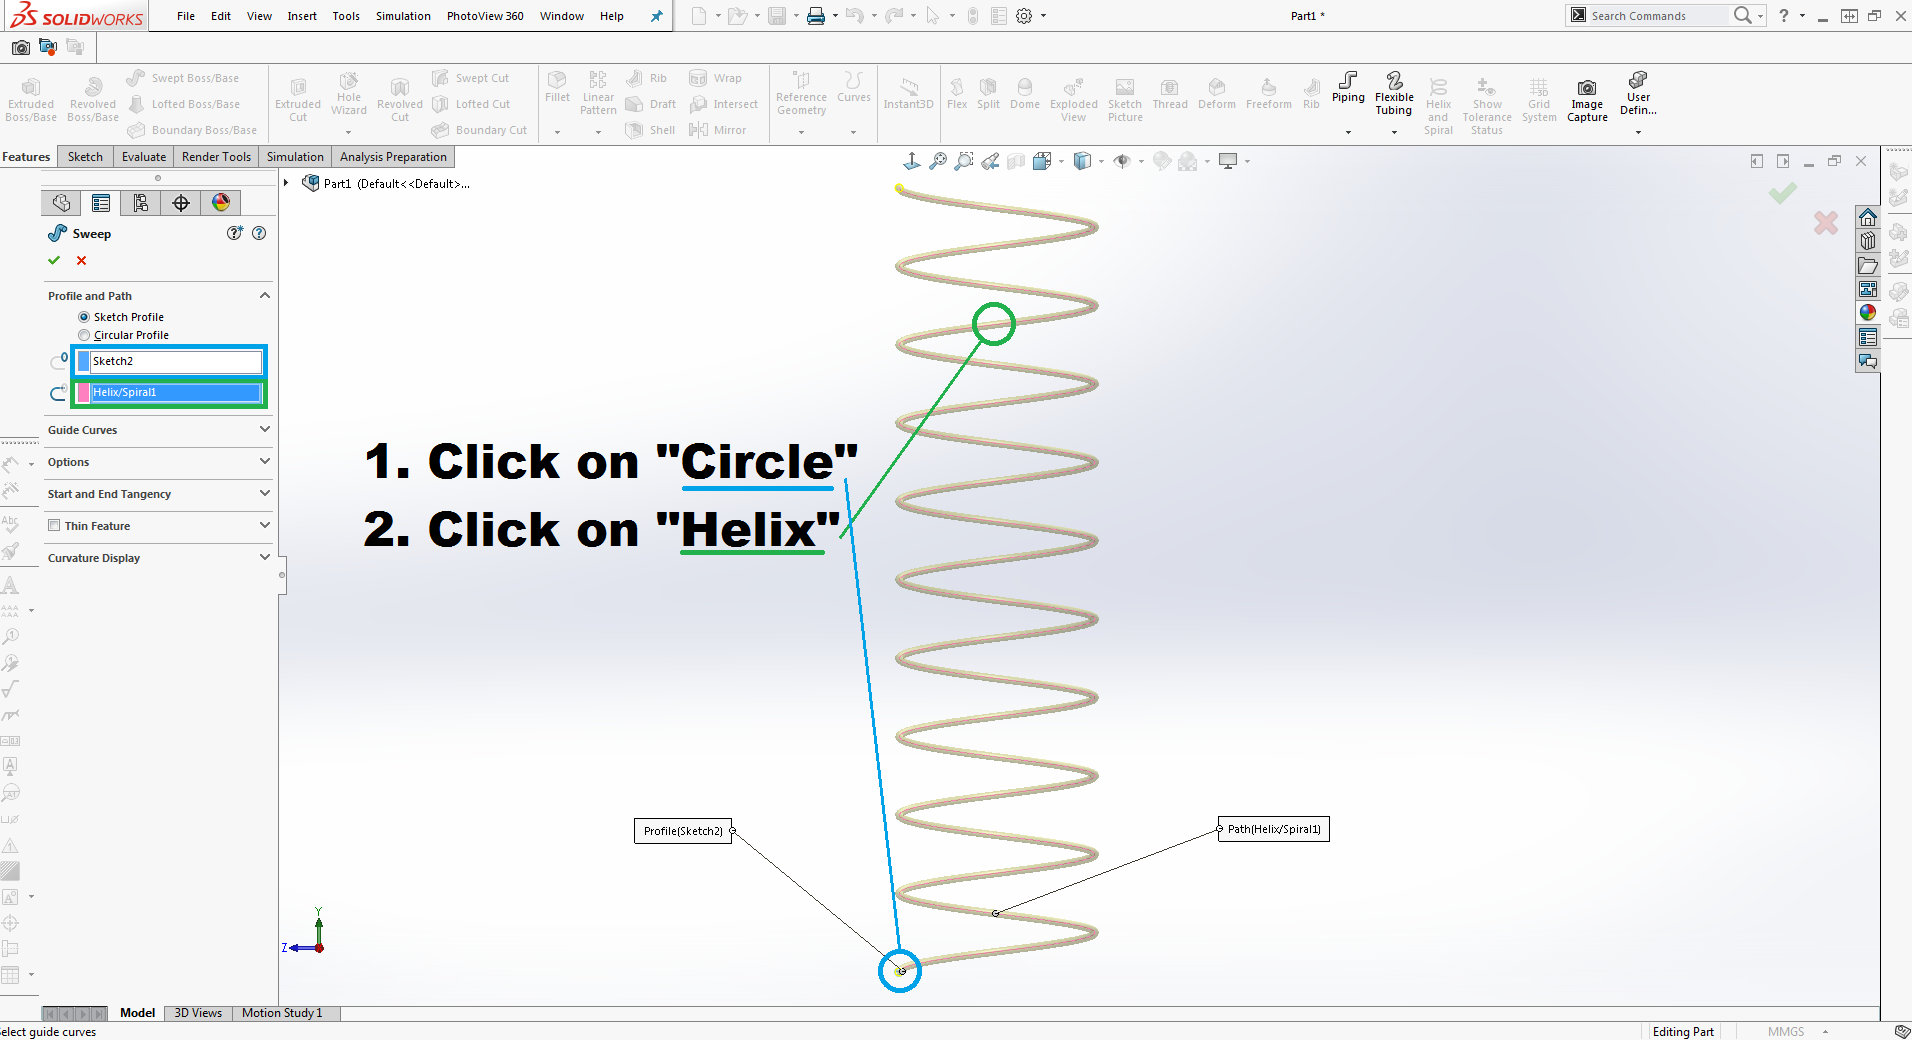Click the Sketch2 profile selection field
The image size is (1912, 1040).
tap(175, 361)
